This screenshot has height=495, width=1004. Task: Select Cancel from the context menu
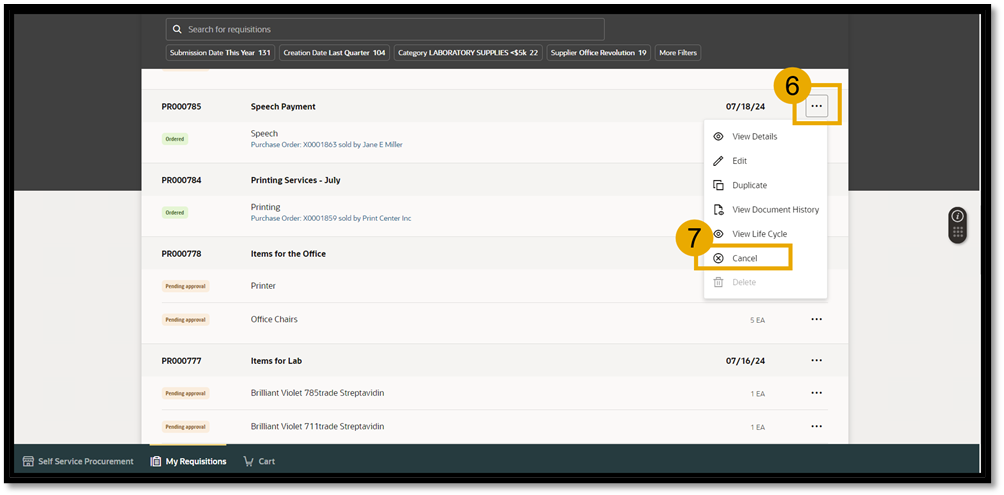744,258
